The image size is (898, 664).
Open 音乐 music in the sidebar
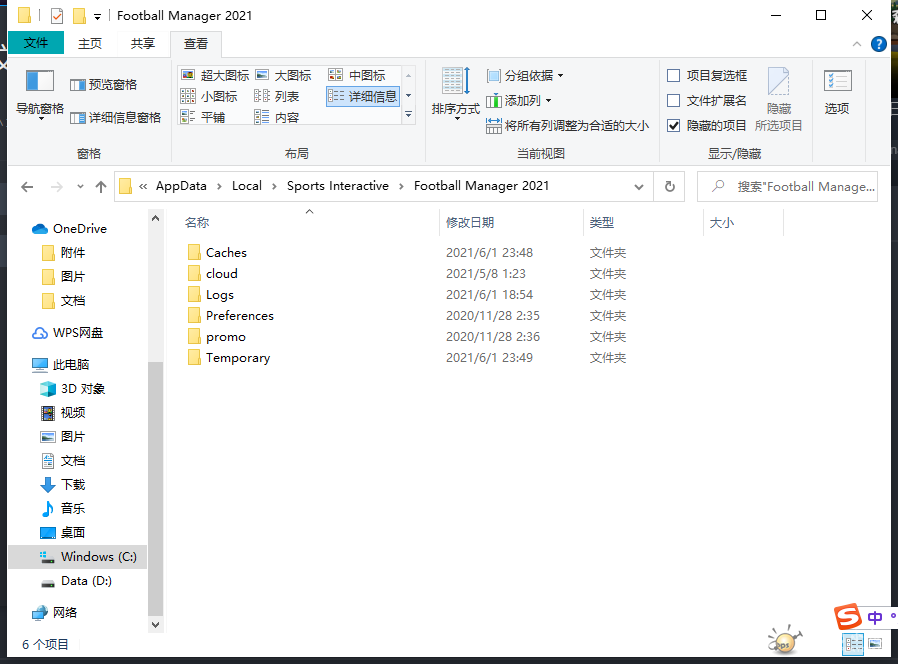[62, 509]
